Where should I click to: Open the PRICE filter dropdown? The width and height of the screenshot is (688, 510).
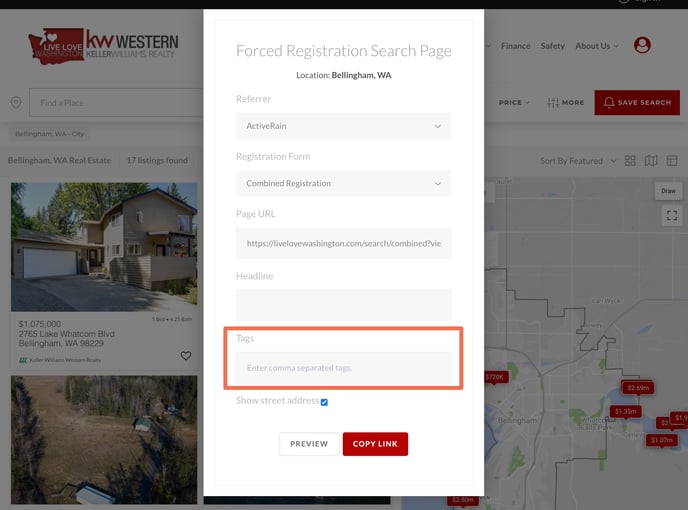point(514,103)
